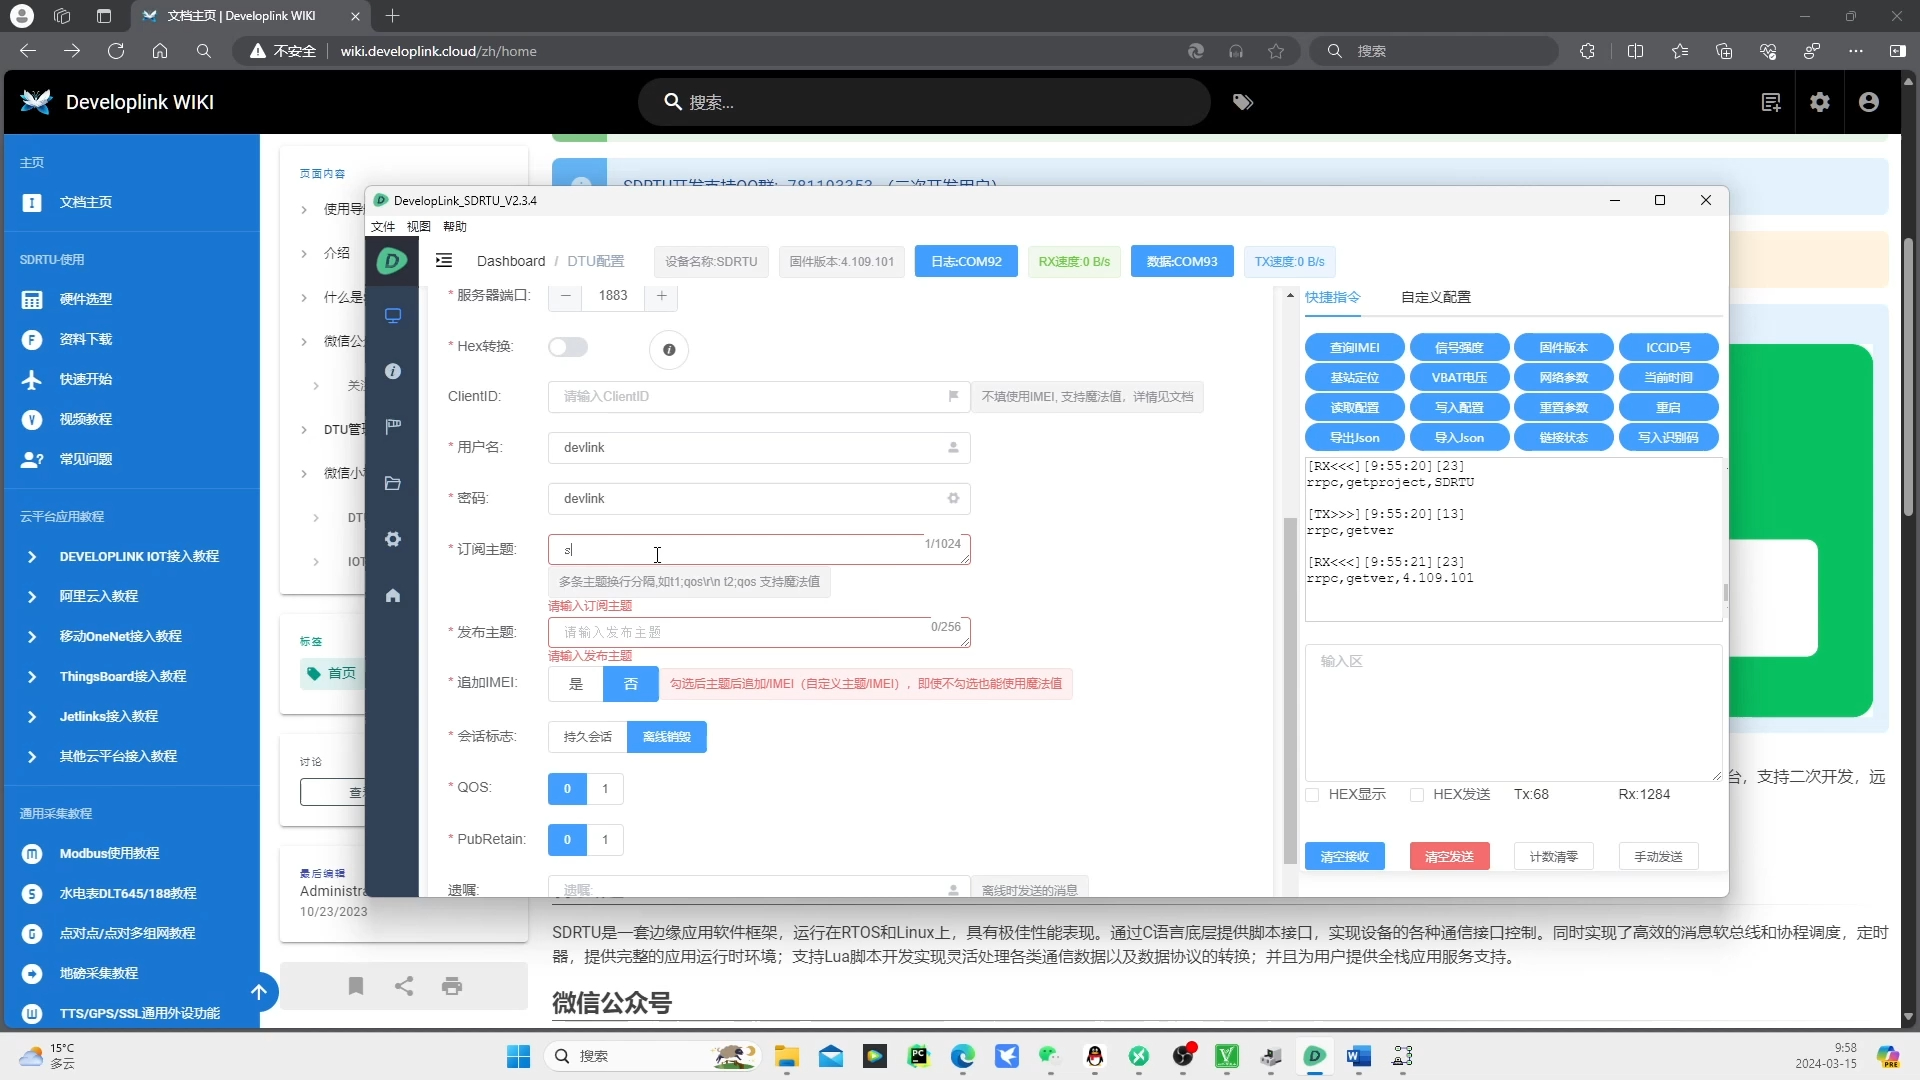Expand Jetlinks接入教程 section

click(x=130, y=717)
